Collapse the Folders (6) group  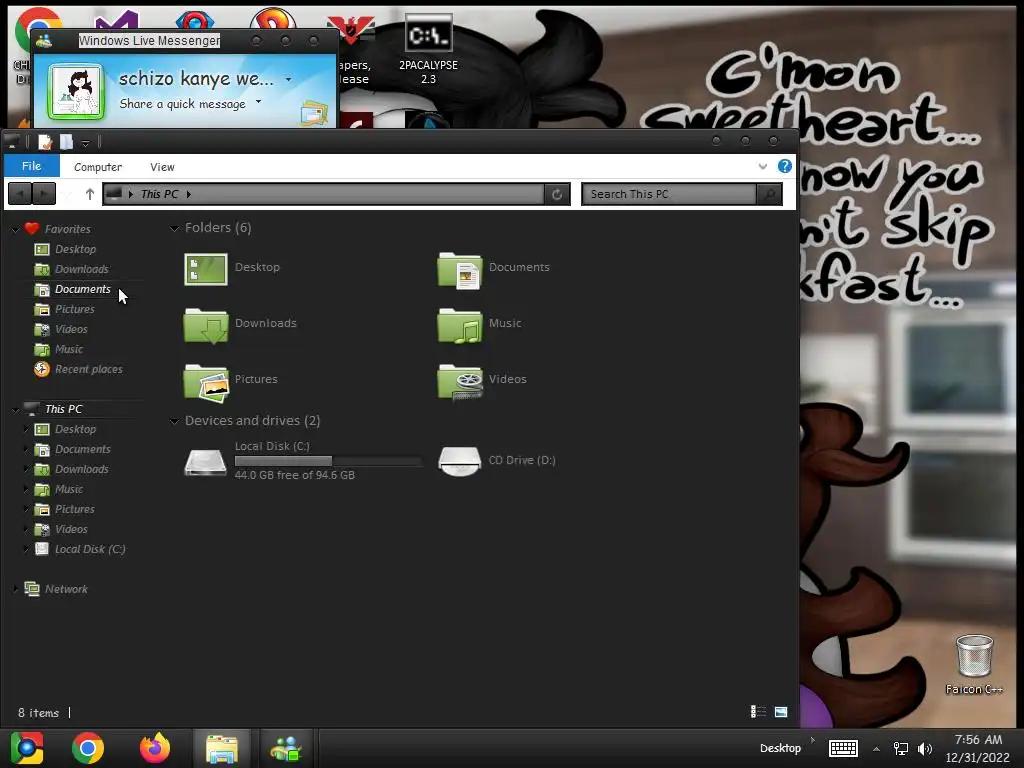click(x=174, y=228)
